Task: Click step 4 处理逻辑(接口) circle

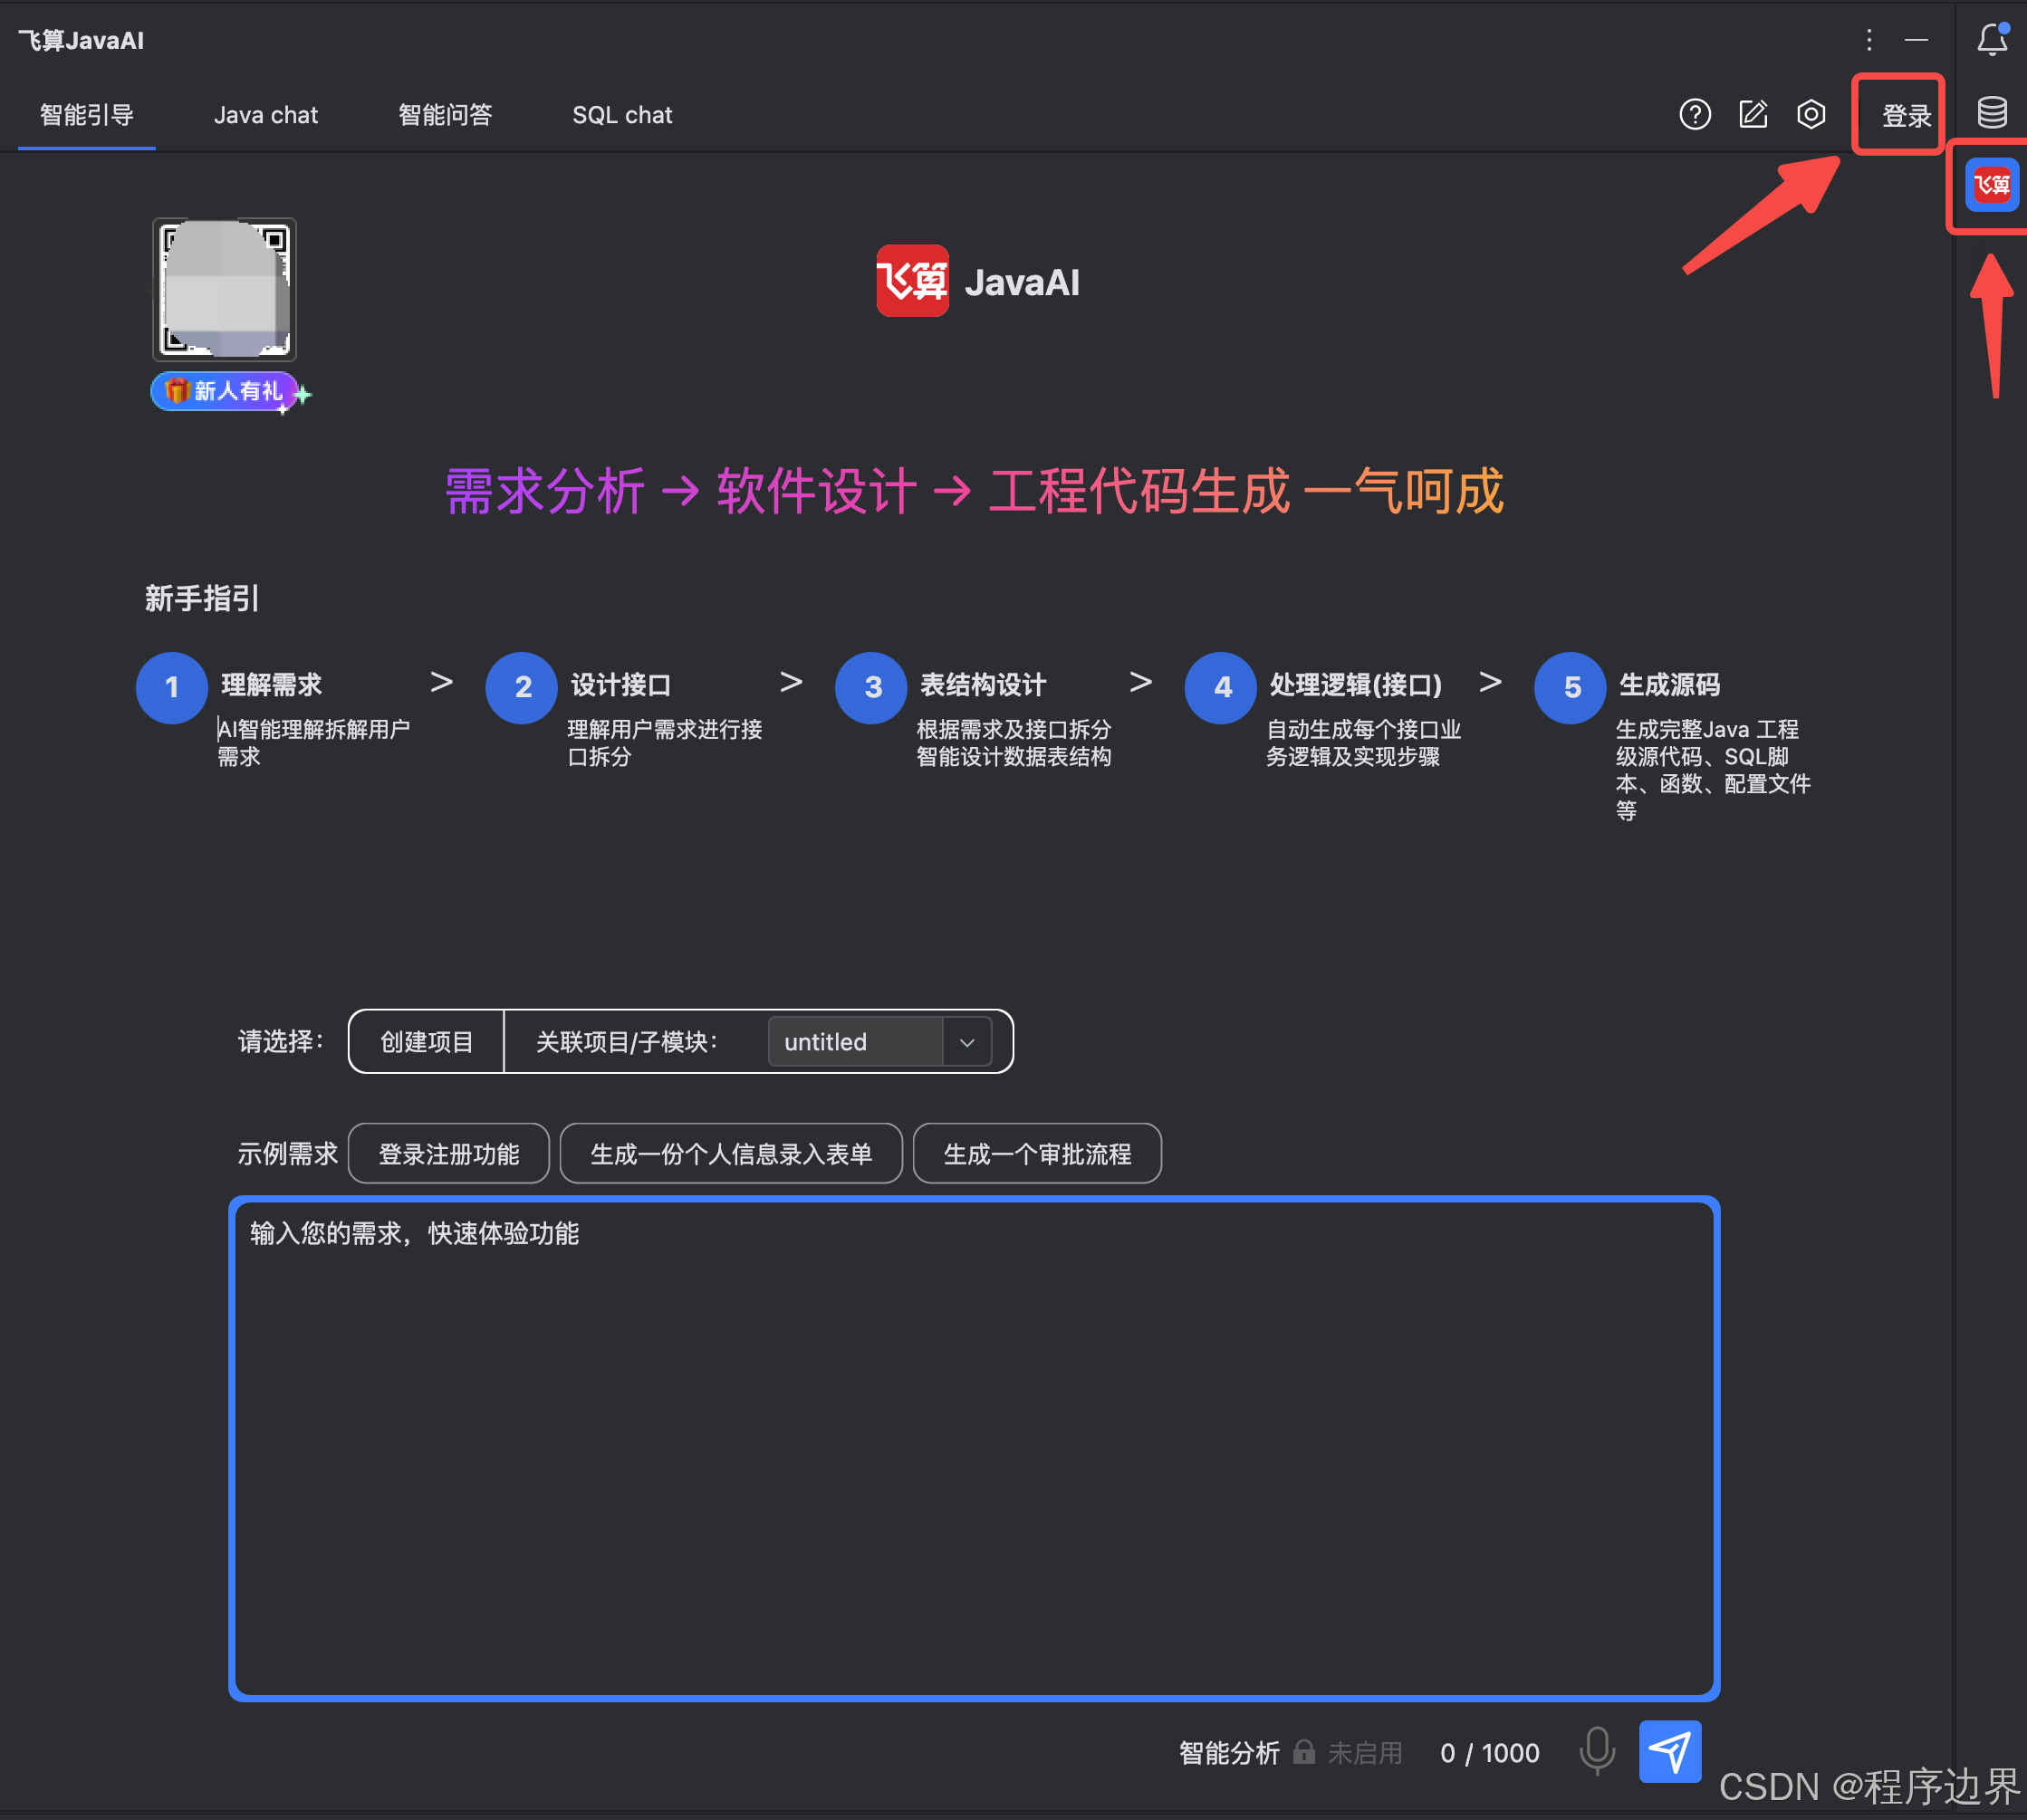Action: [x=1220, y=687]
